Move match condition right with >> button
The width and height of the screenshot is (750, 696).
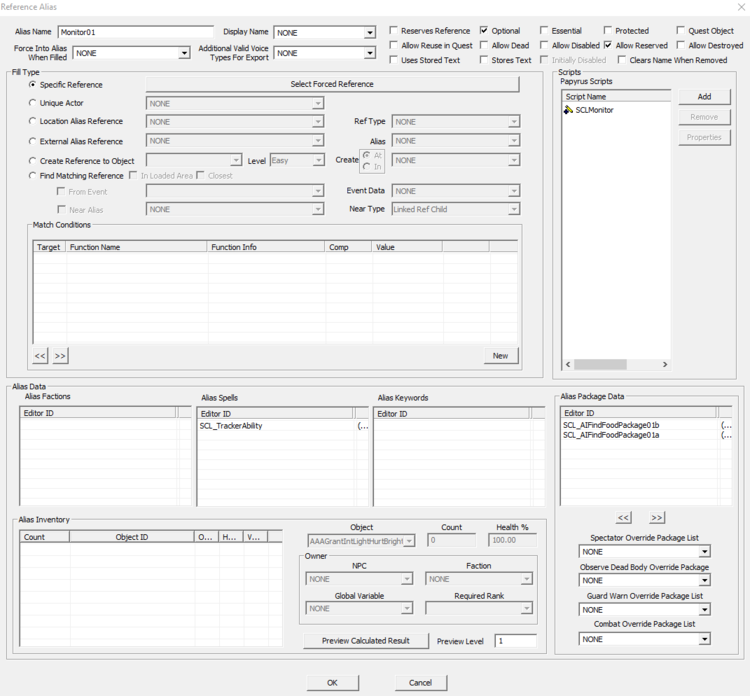[x=60, y=356]
